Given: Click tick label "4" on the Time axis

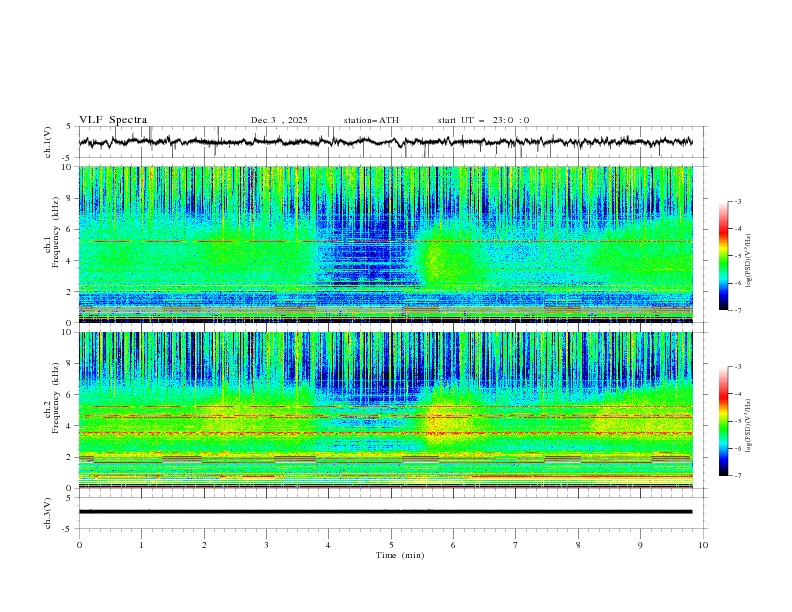Looking at the screenshot, I should (328, 545).
